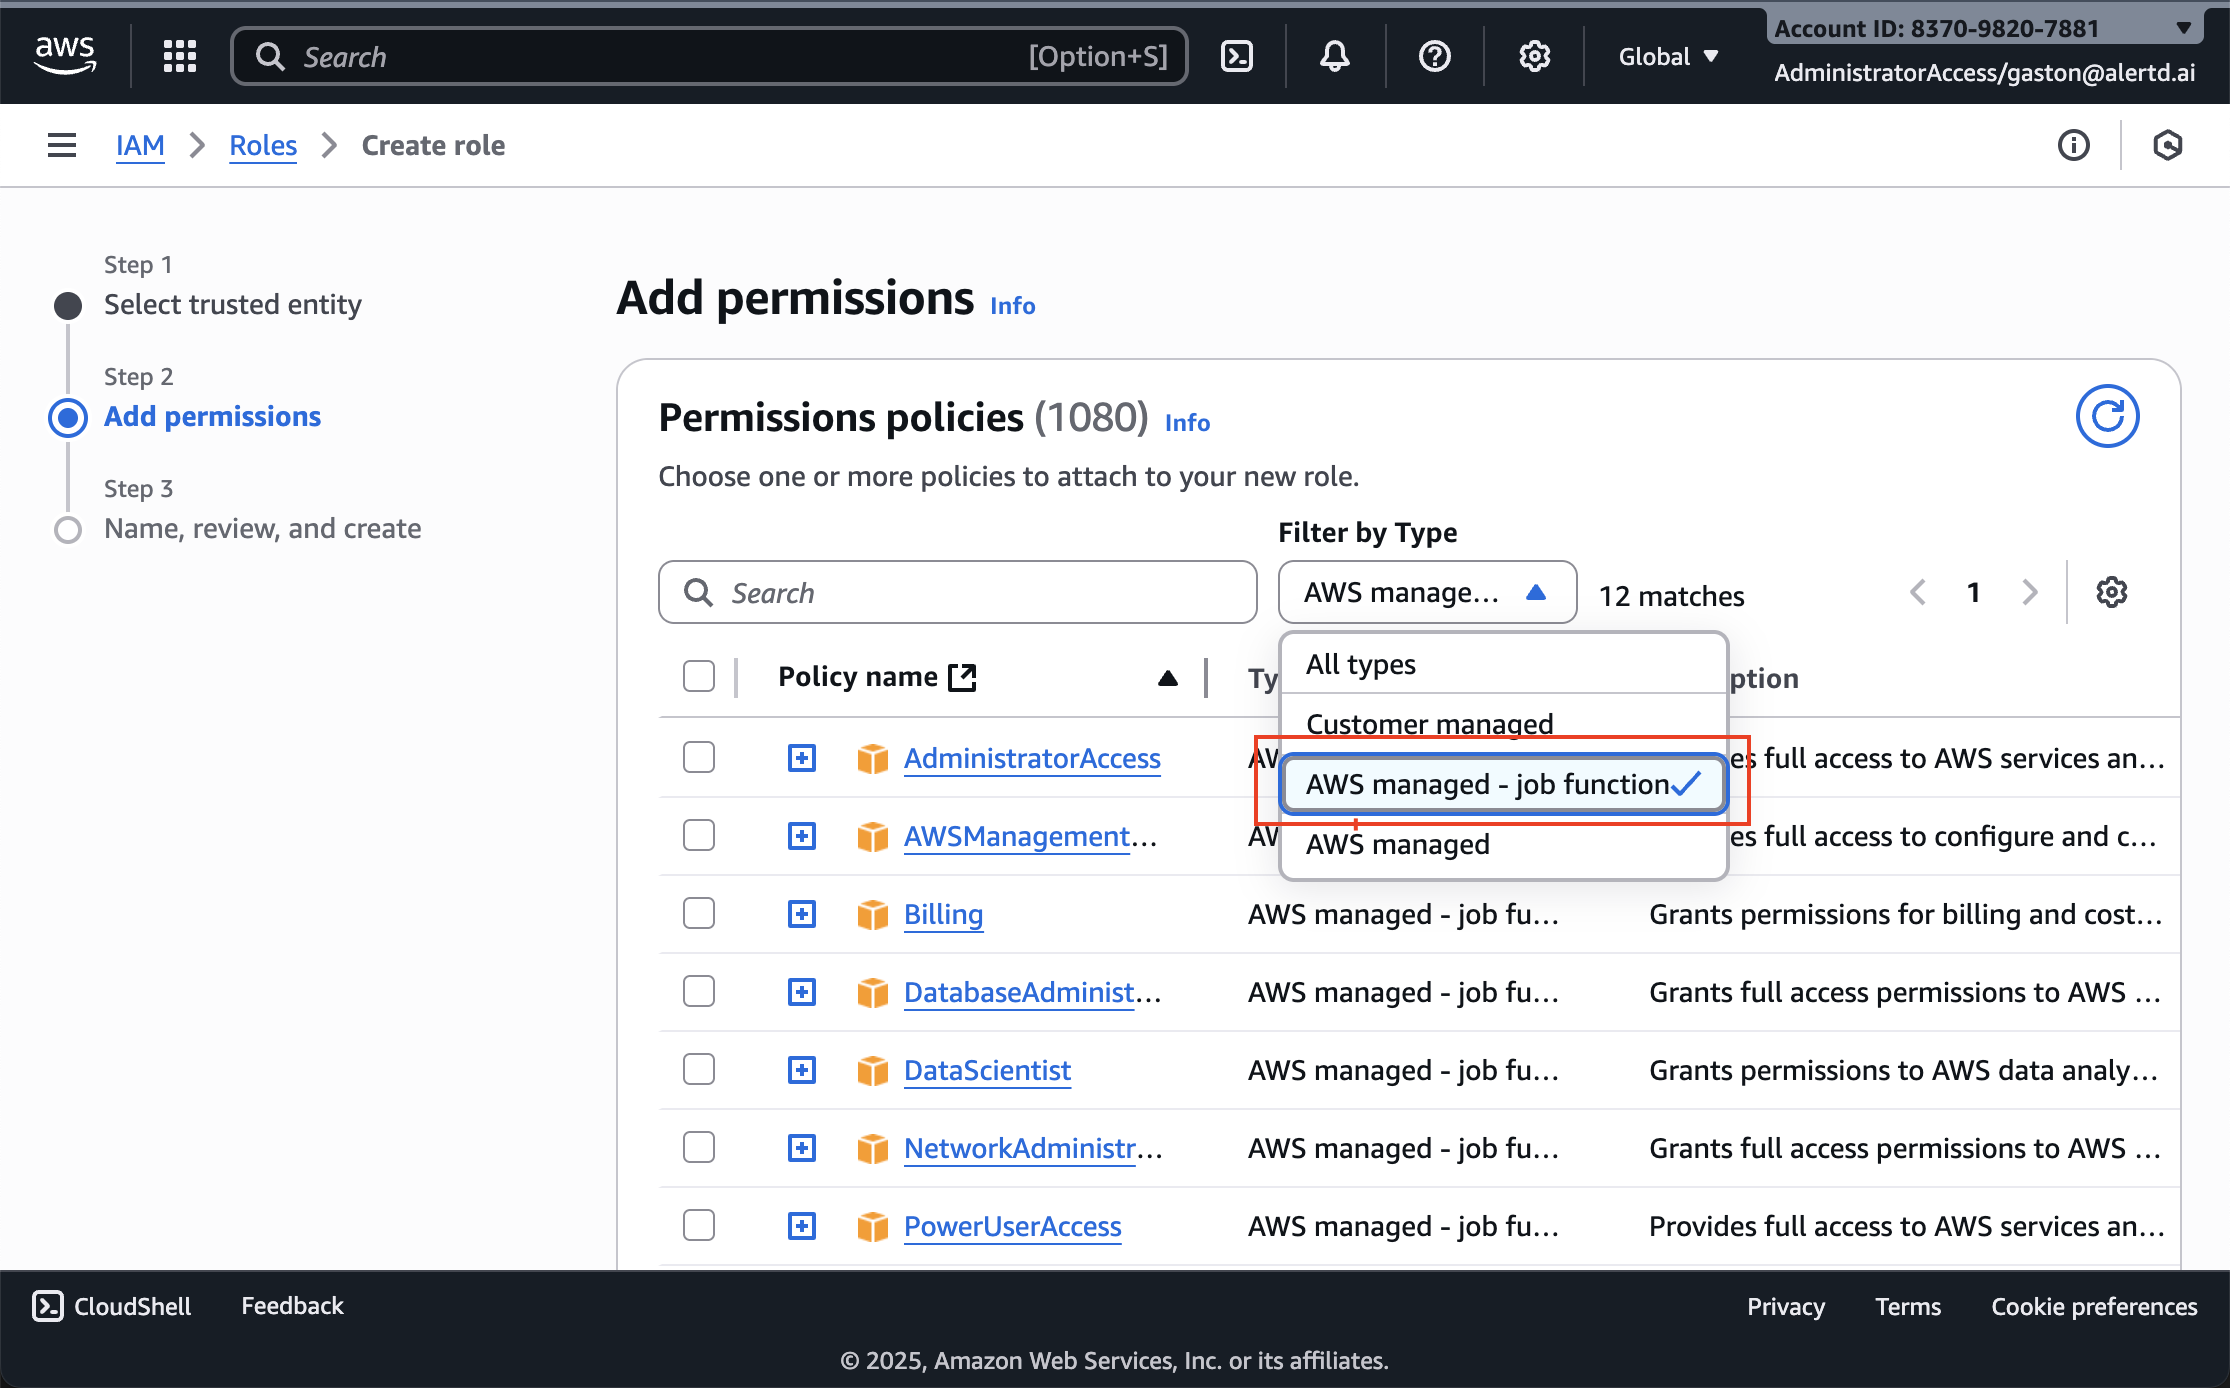This screenshot has height=1388, width=2230.
Task: Open the DataScientist policy link
Action: pos(987,1070)
